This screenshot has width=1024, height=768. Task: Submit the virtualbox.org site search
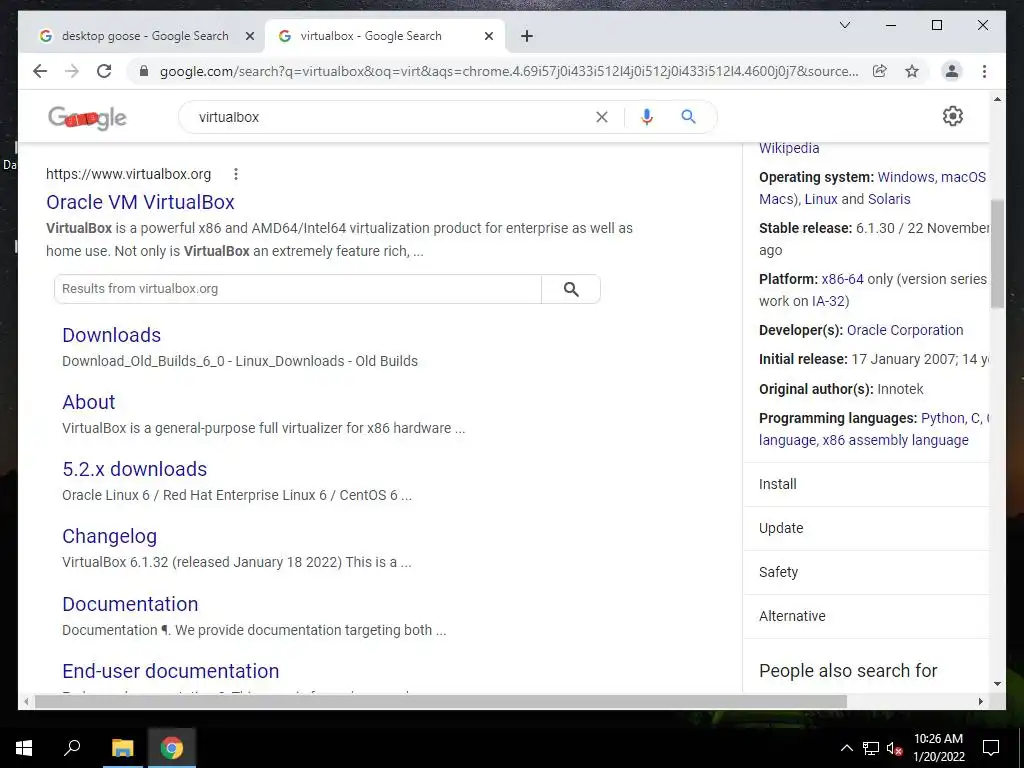coord(571,289)
